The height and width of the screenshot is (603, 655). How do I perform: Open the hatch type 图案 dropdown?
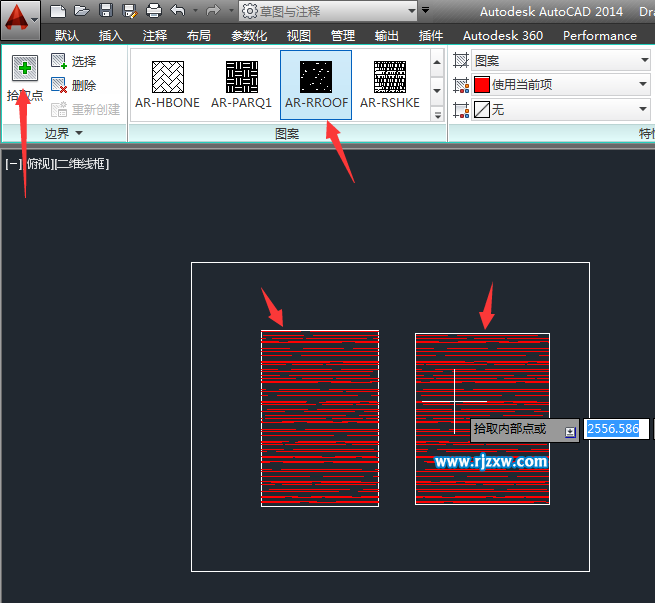(561, 61)
